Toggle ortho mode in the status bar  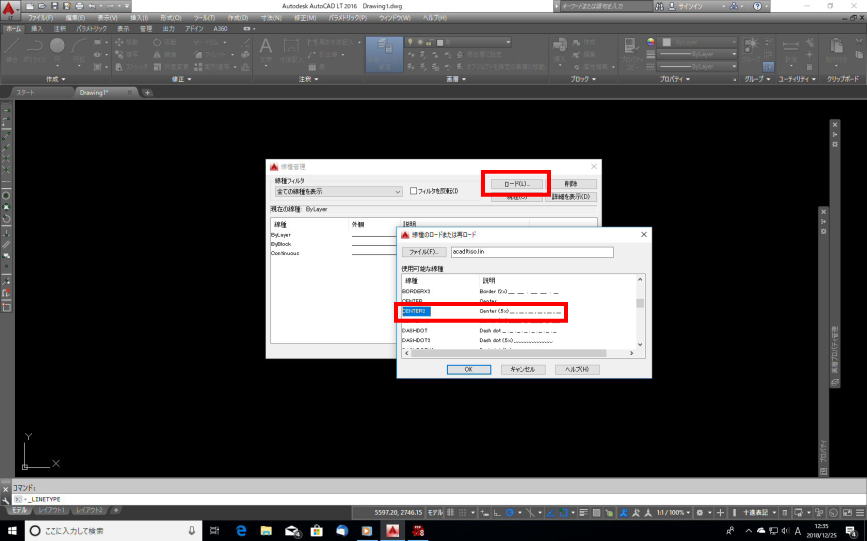tap(497, 513)
